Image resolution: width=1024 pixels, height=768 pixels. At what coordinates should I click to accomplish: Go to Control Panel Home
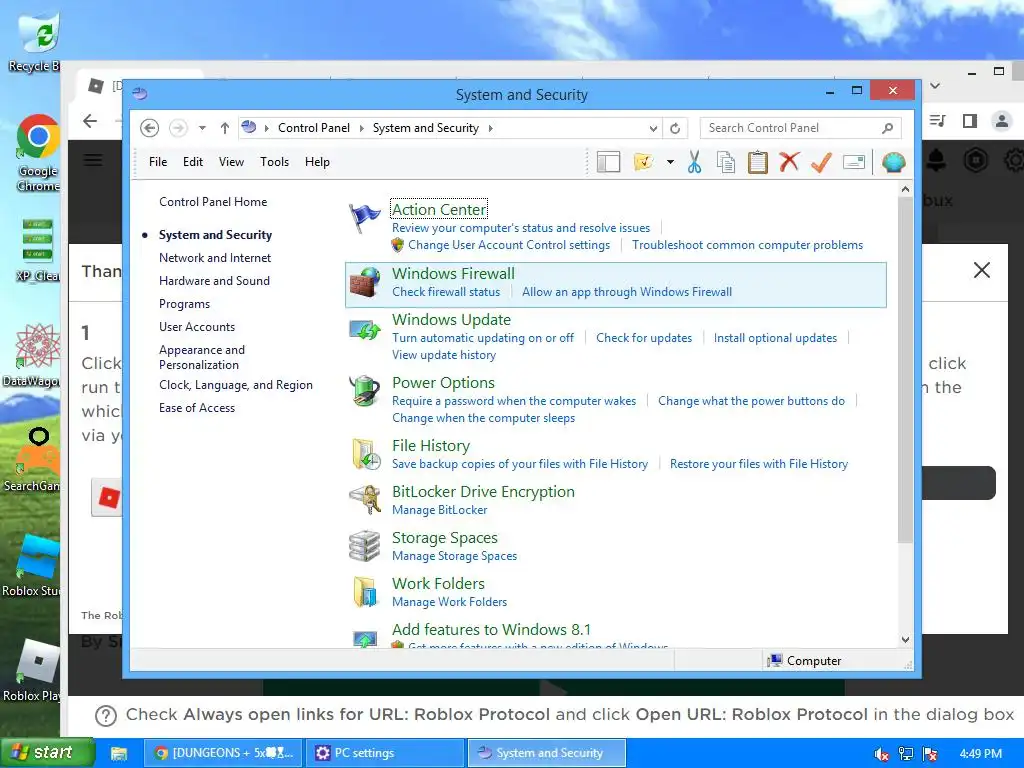tap(213, 202)
